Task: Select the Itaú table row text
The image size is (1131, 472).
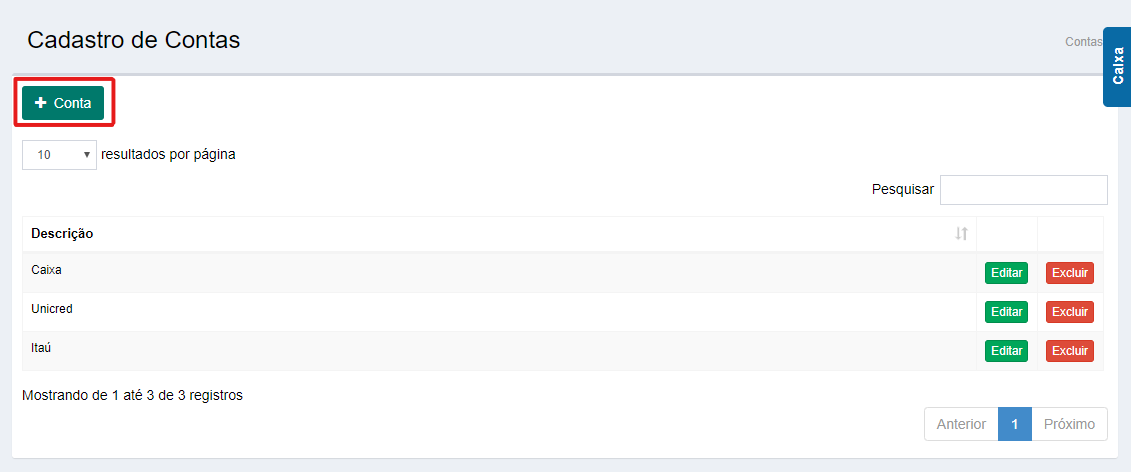Action: (x=44, y=348)
